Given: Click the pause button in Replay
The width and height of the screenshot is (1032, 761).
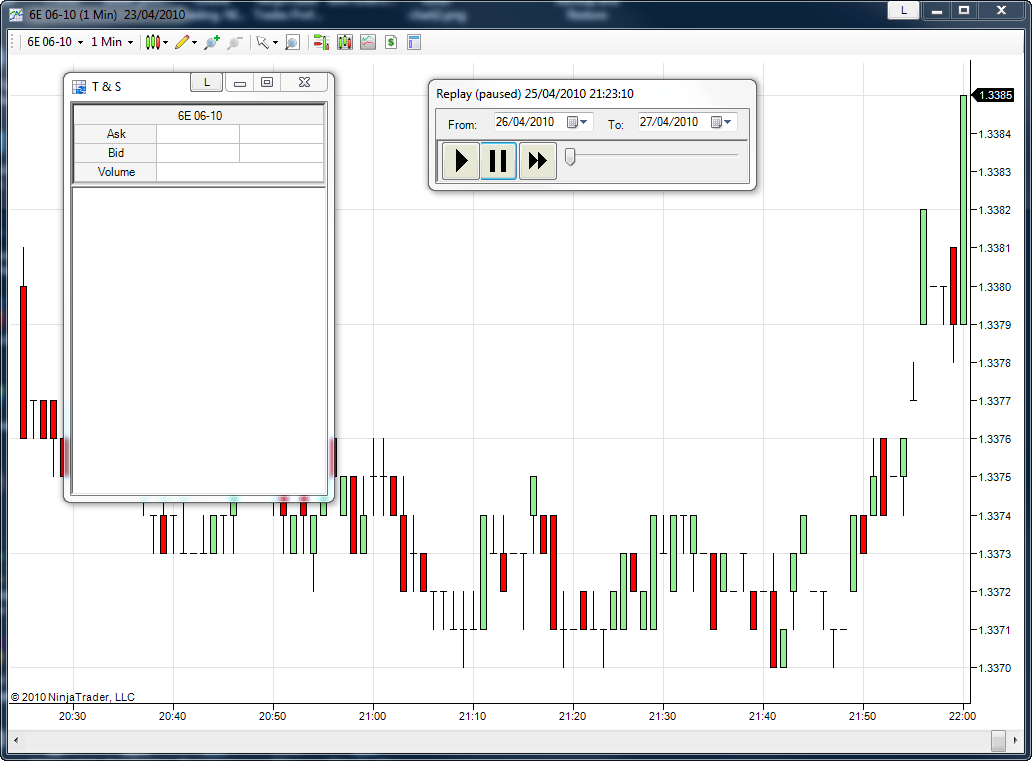Looking at the screenshot, I should click(x=498, y=160).
